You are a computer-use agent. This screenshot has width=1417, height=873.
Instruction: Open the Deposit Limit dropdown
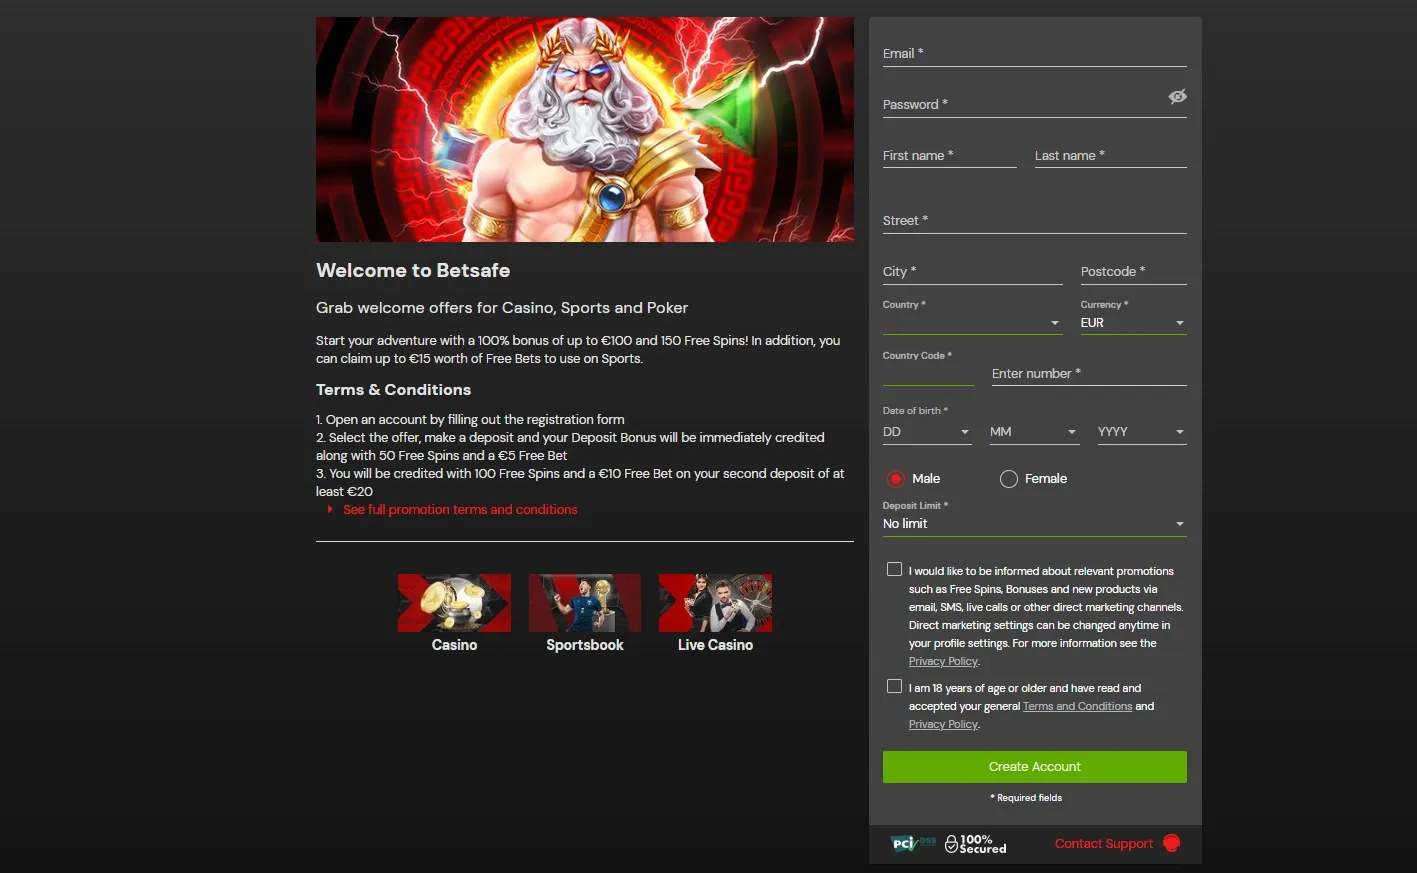pyautogui.click(x=1178, y=523)
